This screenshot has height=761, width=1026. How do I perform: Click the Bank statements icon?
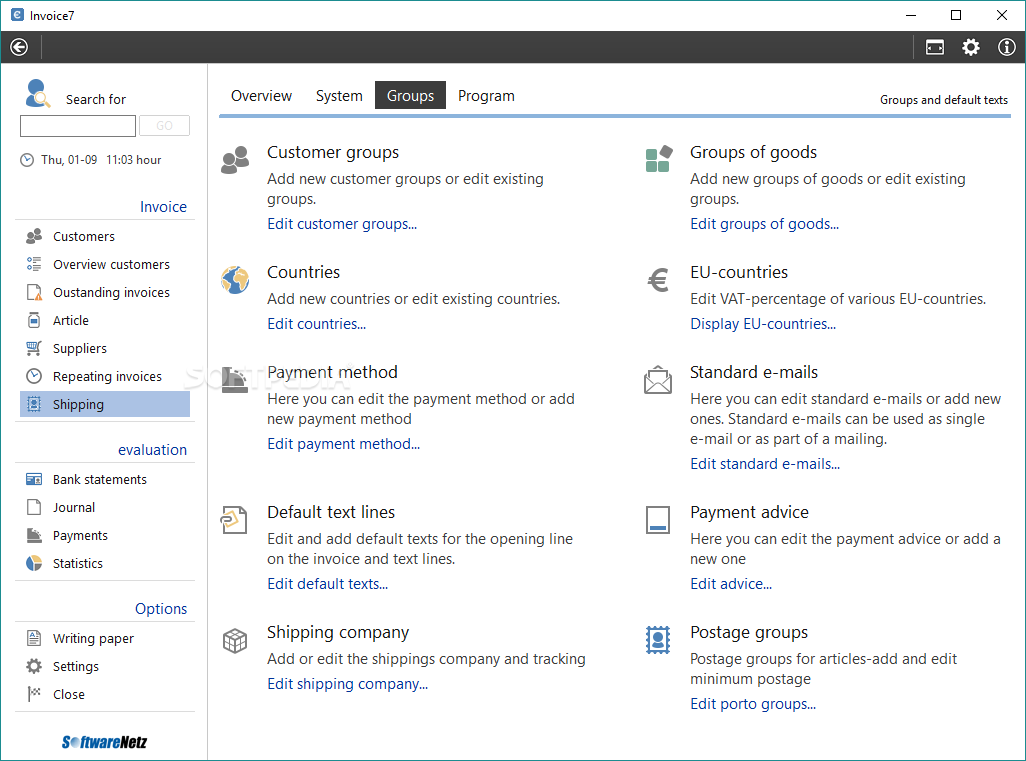(x=34, y=479)
